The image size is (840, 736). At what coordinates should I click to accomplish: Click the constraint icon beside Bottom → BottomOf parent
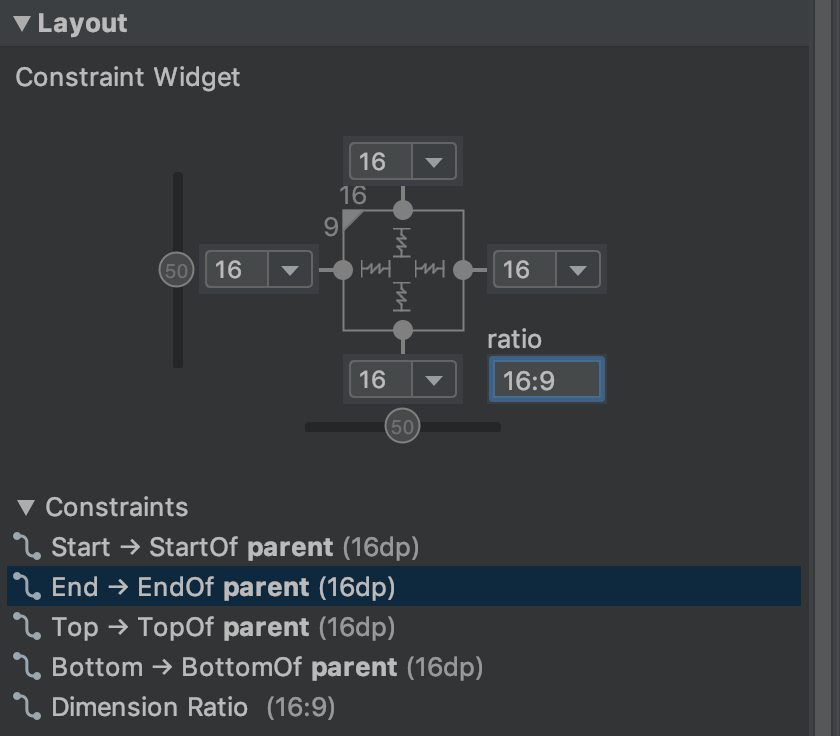click(27, 666)
